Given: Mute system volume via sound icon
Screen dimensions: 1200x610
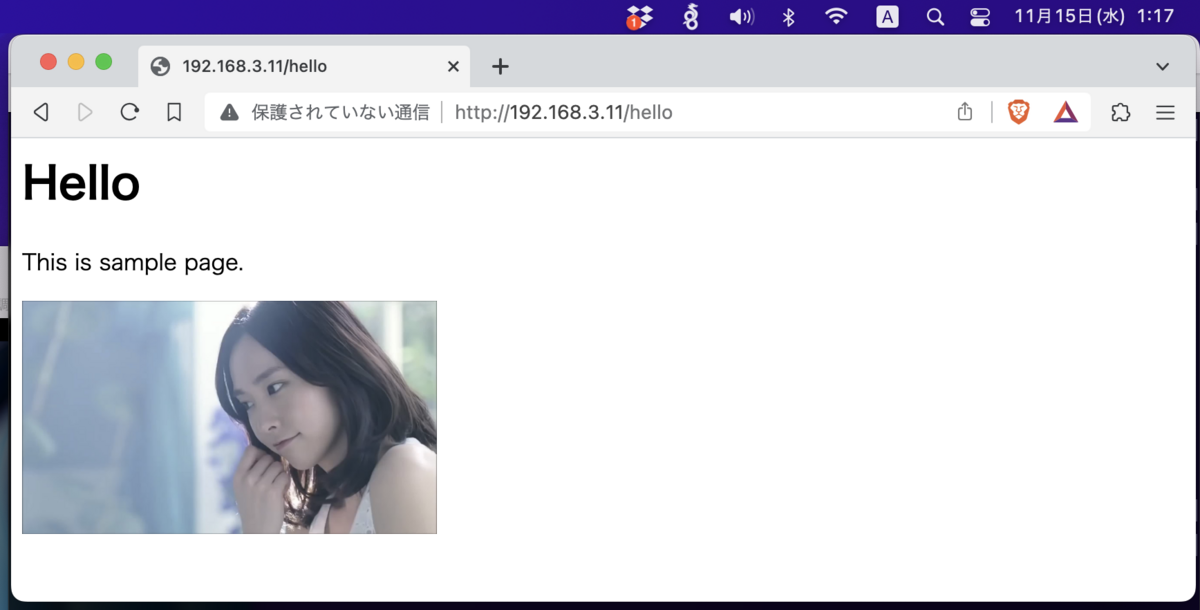Looking at the screenshot, I should click(x=740, y=16).
